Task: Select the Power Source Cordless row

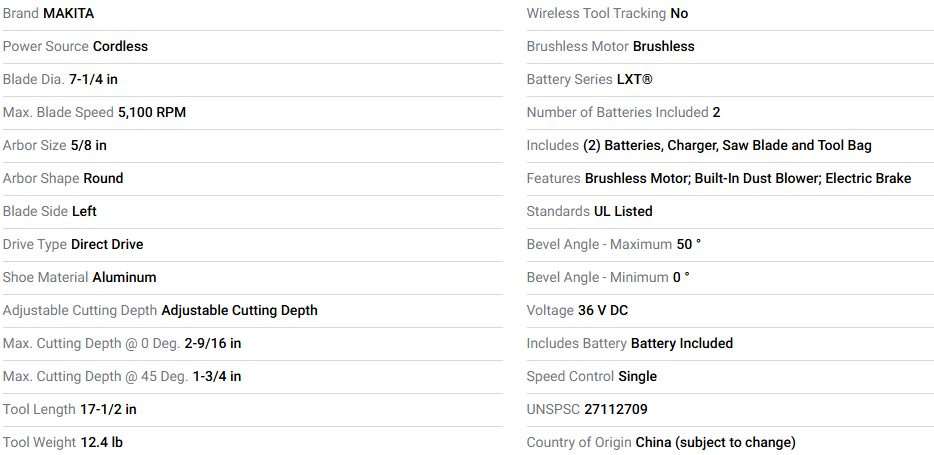Action: 252,46
